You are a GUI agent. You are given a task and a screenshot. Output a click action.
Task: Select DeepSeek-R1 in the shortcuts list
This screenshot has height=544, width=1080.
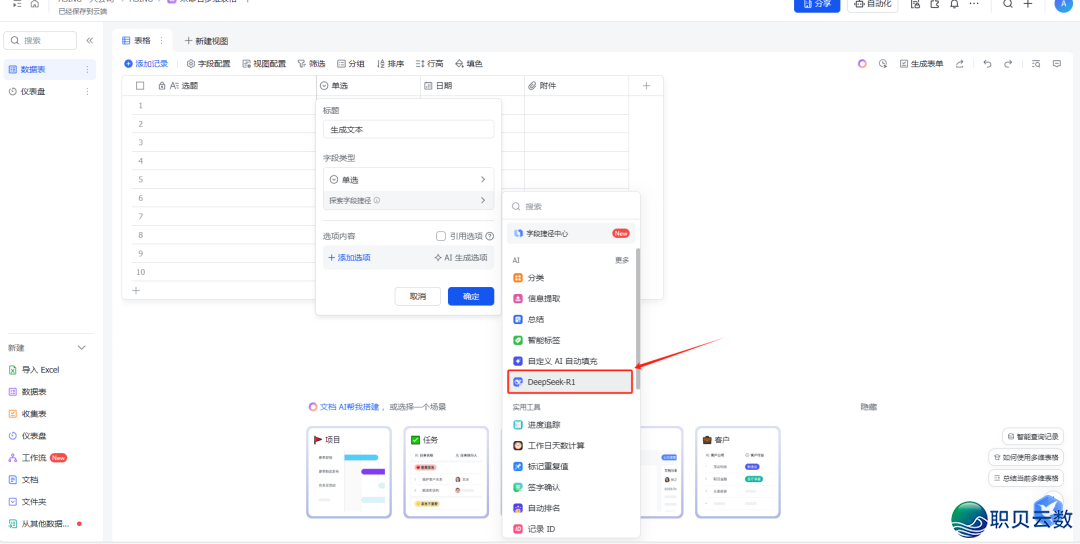(x=570, y=381)
